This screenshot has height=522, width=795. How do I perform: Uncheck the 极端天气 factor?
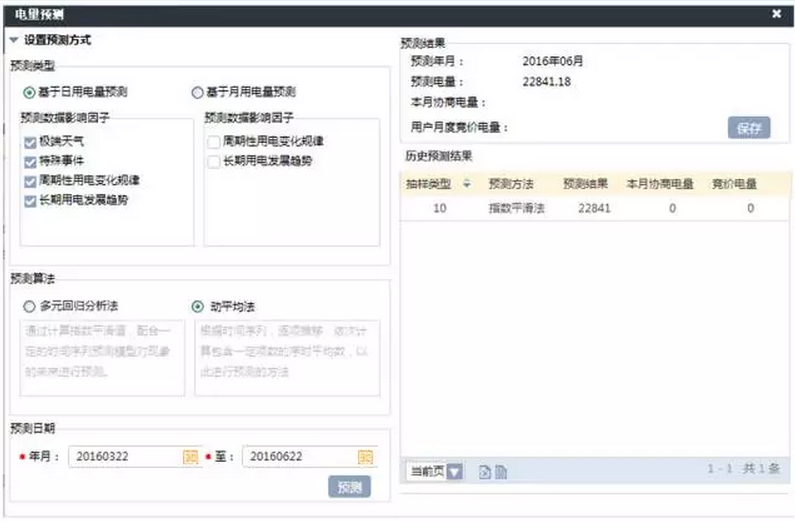(x=30, y=142)
